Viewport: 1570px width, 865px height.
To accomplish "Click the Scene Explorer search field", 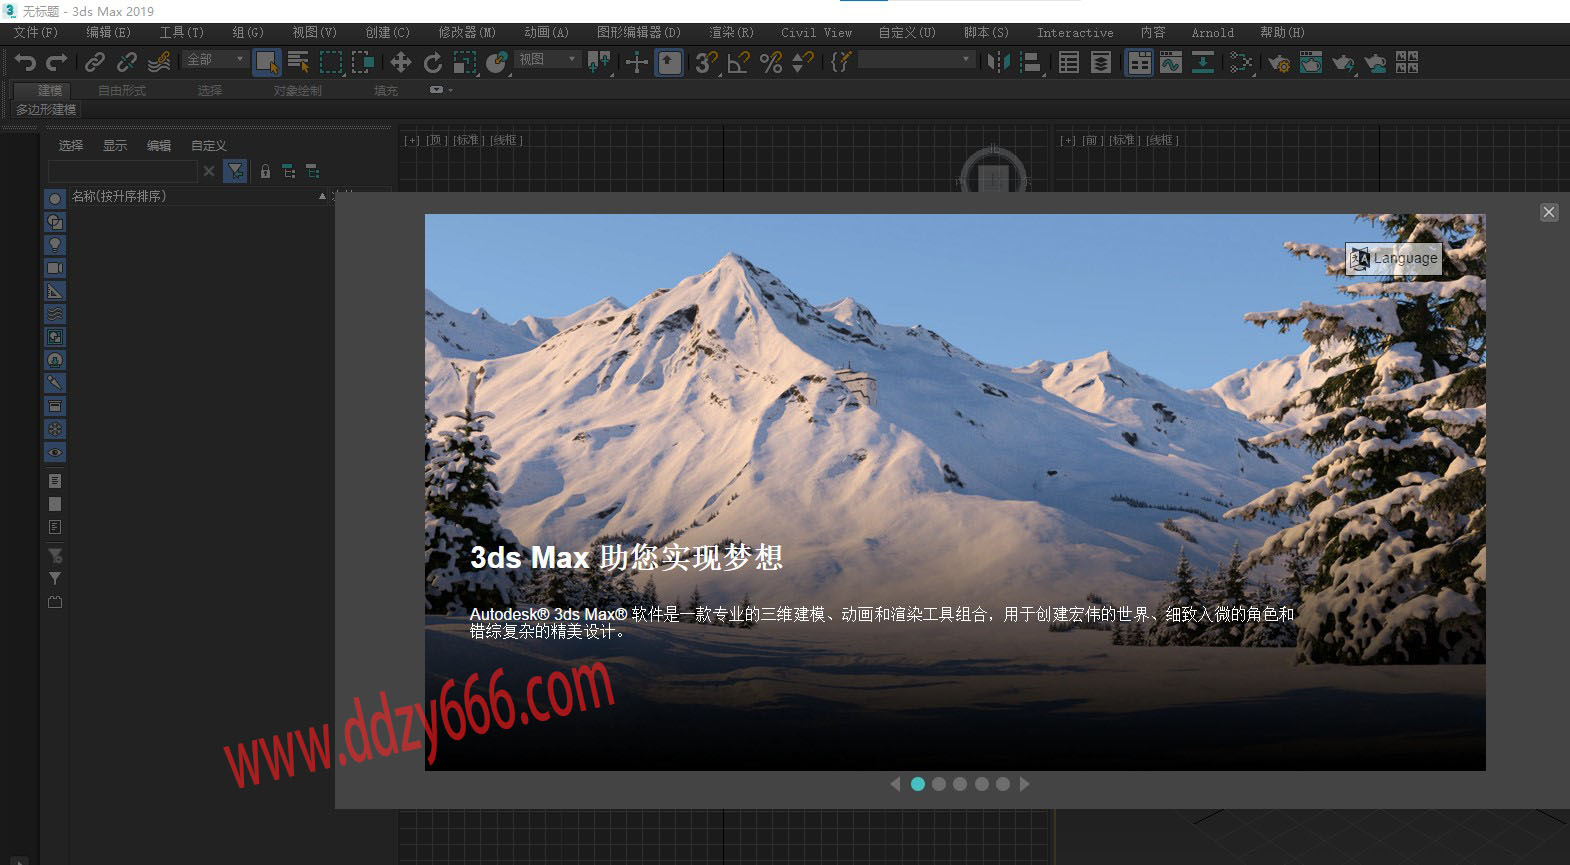I will click(x=122, y=171).
